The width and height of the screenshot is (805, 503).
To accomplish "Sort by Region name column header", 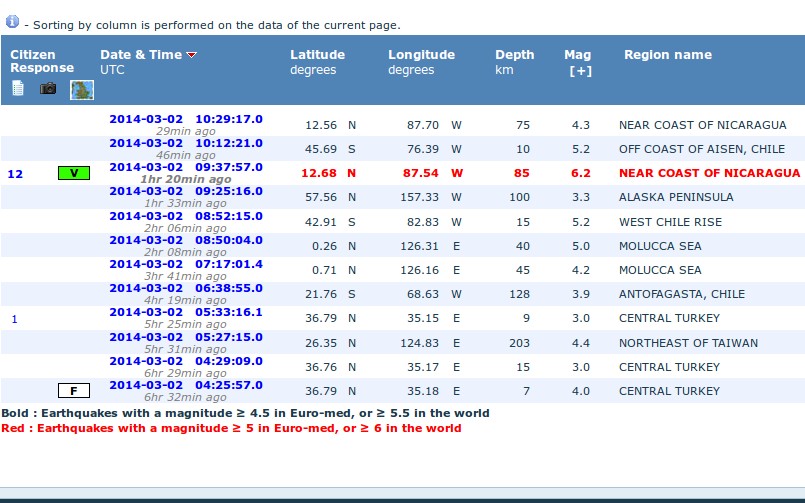I will point(667,55).
